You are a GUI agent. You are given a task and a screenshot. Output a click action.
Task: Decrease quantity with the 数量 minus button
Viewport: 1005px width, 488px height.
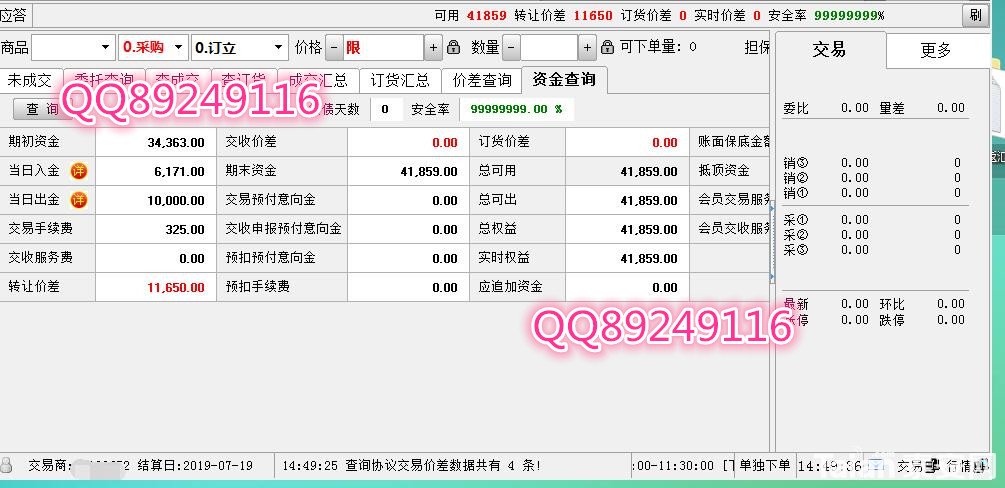tap(511, 47)
